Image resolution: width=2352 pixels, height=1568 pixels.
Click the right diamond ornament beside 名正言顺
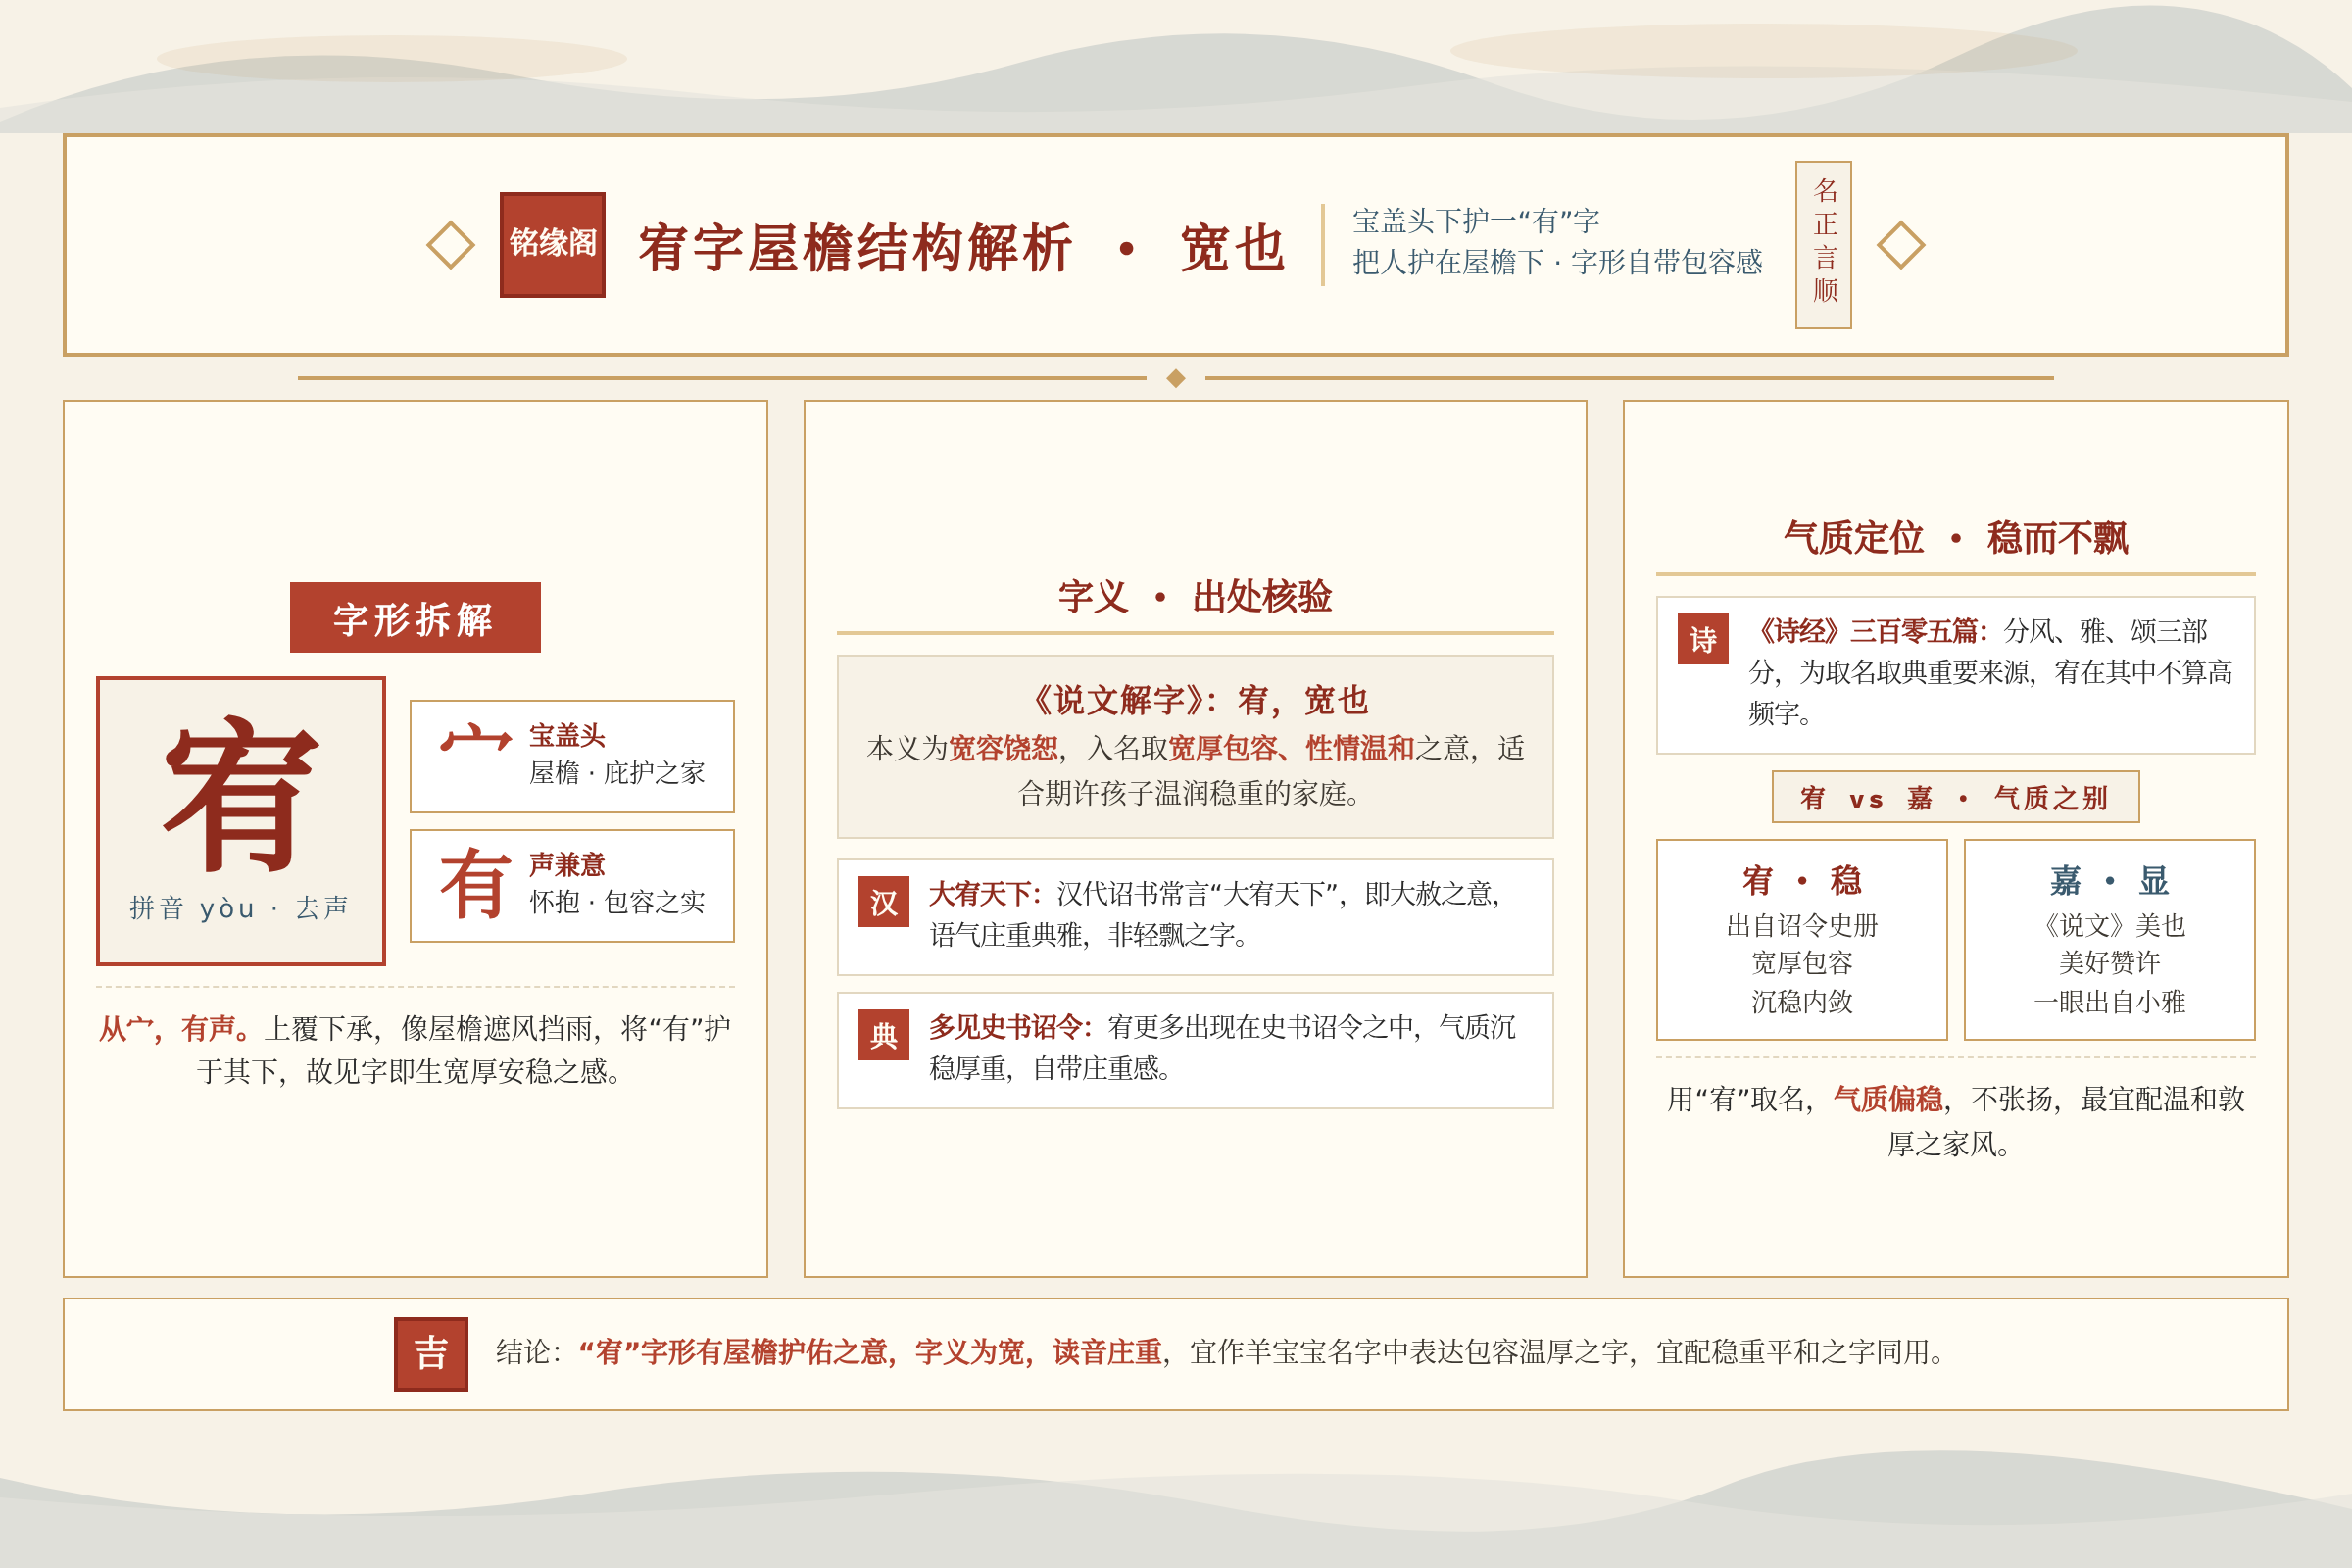[1900, 245]
